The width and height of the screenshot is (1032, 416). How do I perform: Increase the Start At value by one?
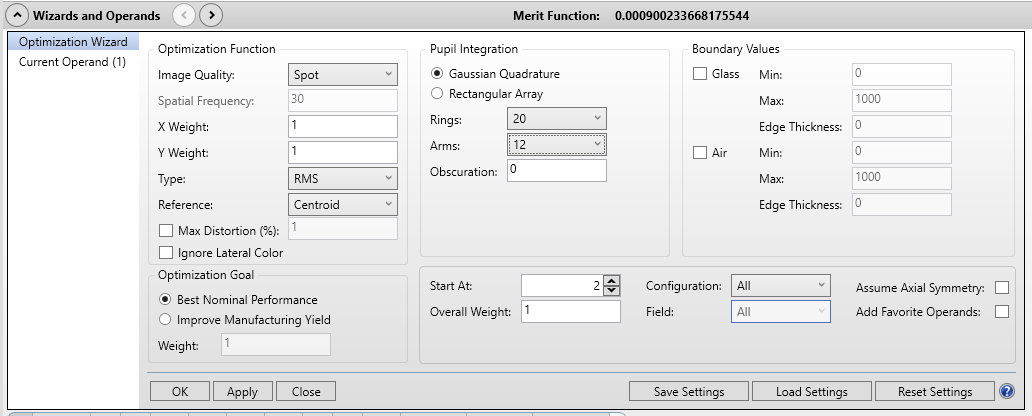click(613, 280)
